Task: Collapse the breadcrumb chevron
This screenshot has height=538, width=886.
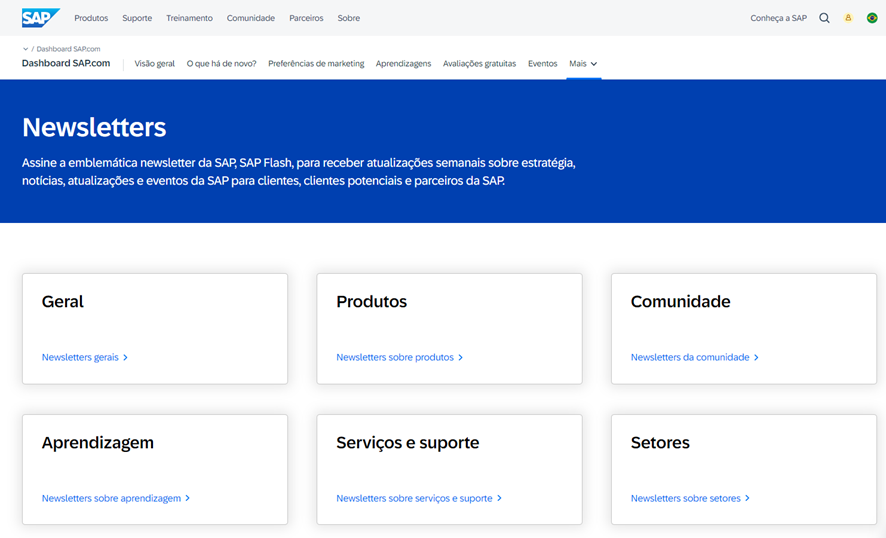Action: [25, 49]
